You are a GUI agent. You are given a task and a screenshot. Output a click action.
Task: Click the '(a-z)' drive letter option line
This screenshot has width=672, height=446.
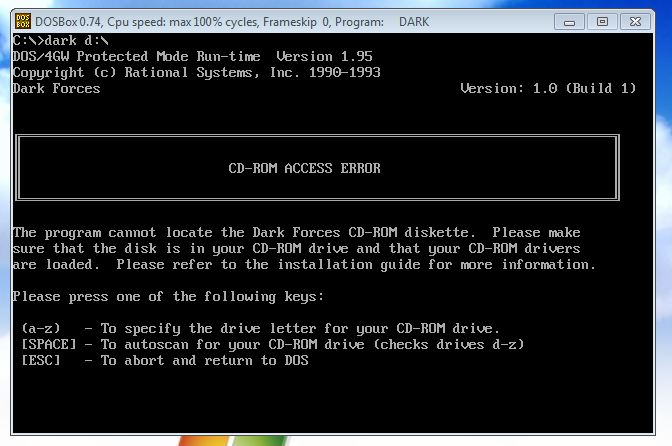261,329
